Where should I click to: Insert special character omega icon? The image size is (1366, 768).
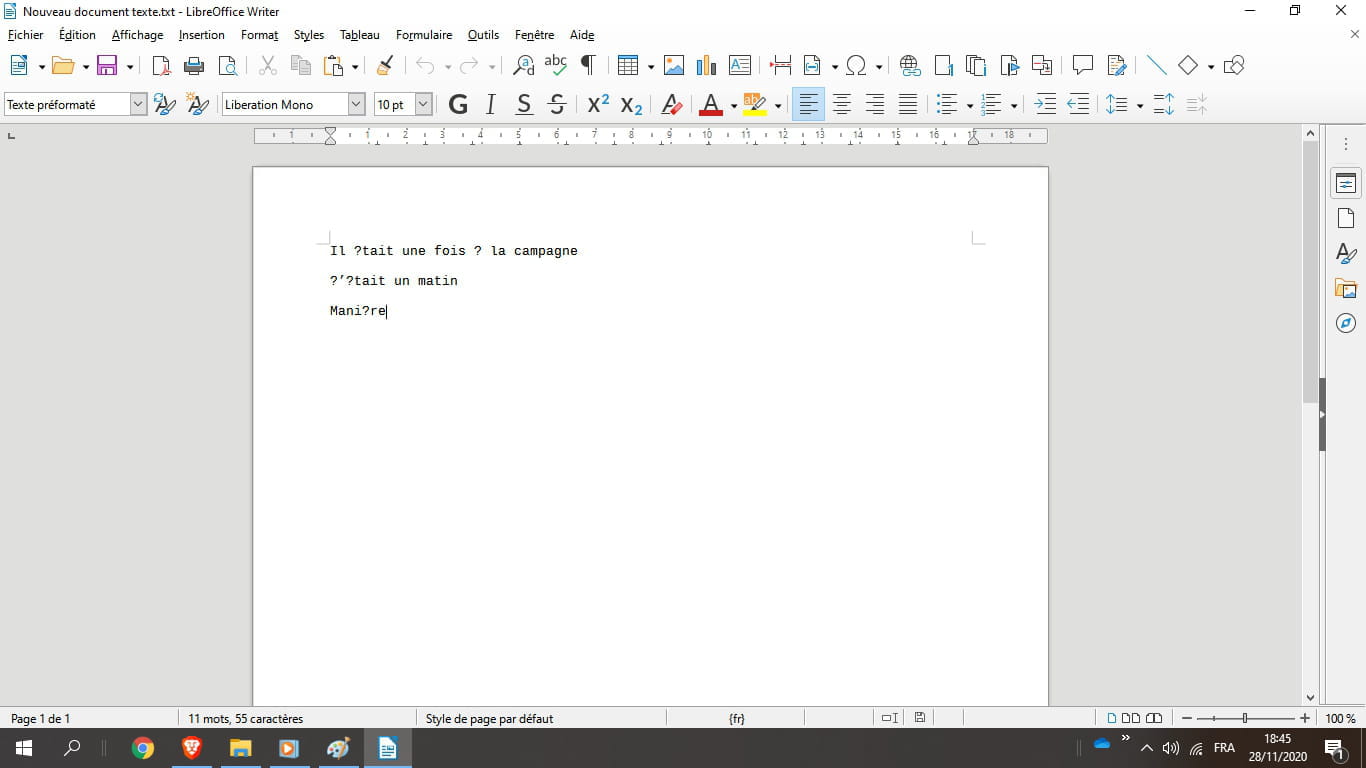pos(856,66)
